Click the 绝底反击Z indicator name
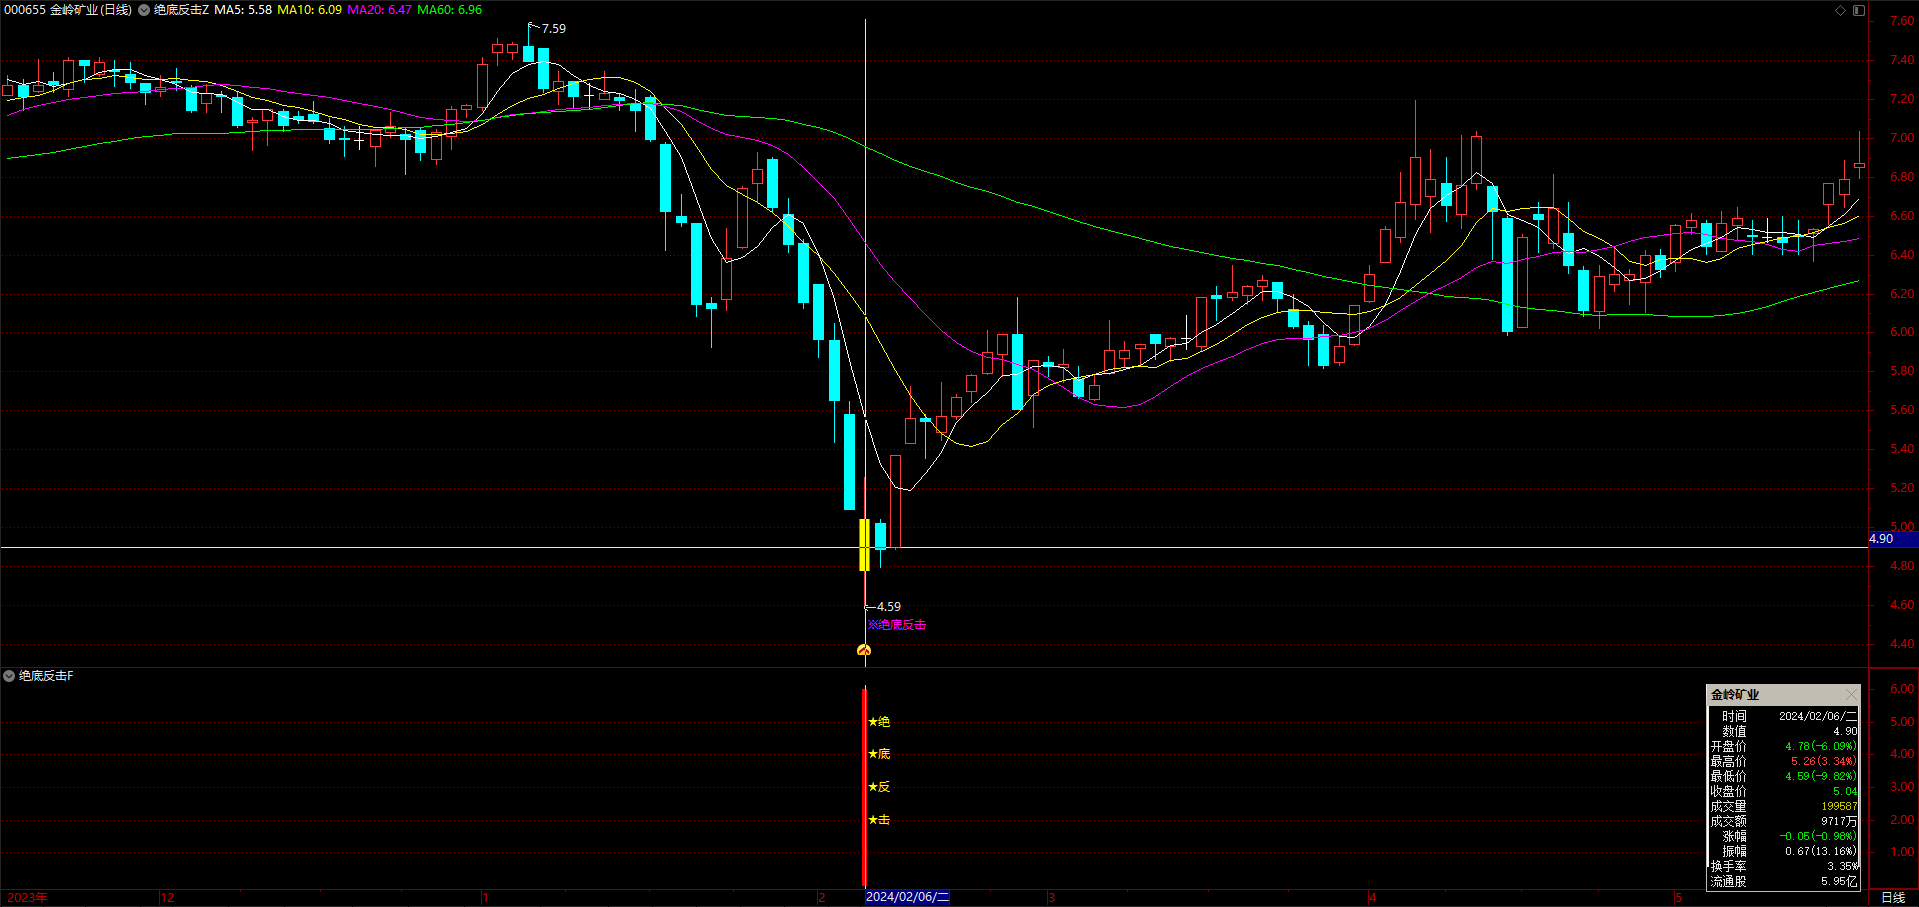This screenshot has width=1919, height=907. tap(181, 10)
